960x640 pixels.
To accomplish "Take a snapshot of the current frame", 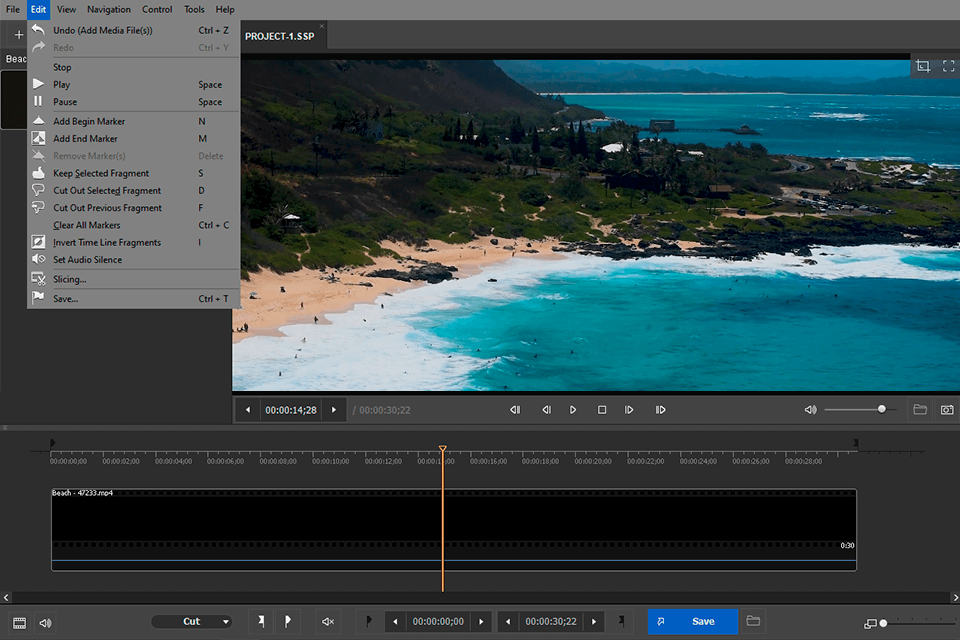I will (947, 409).
